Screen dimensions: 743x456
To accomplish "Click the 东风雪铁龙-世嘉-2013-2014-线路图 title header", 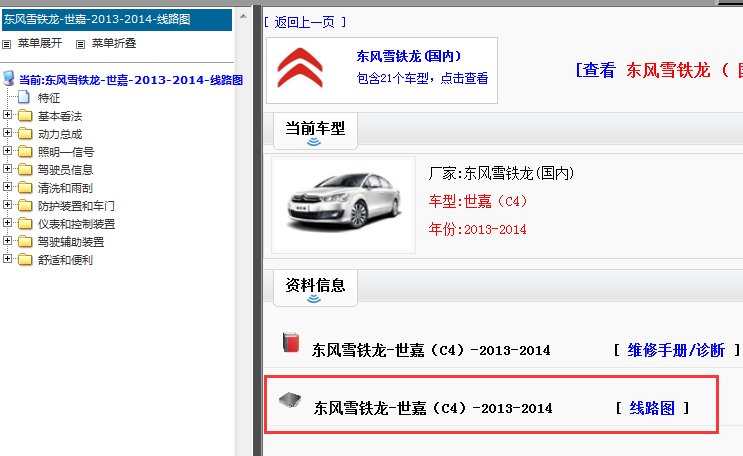I will point(117,19).
